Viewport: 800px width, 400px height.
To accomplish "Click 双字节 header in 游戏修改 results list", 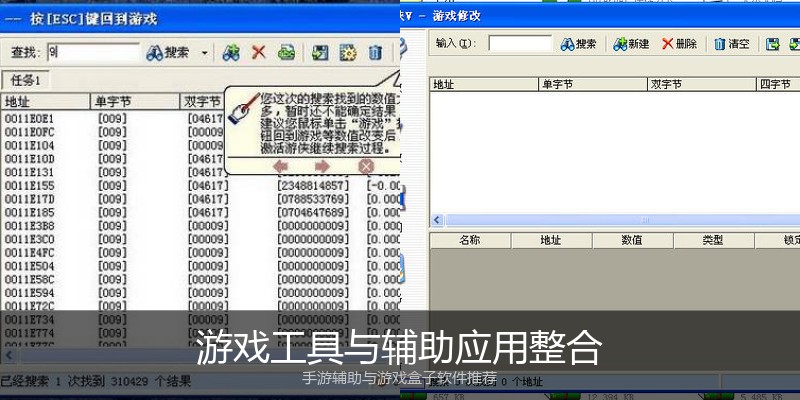I will [702, 85].
